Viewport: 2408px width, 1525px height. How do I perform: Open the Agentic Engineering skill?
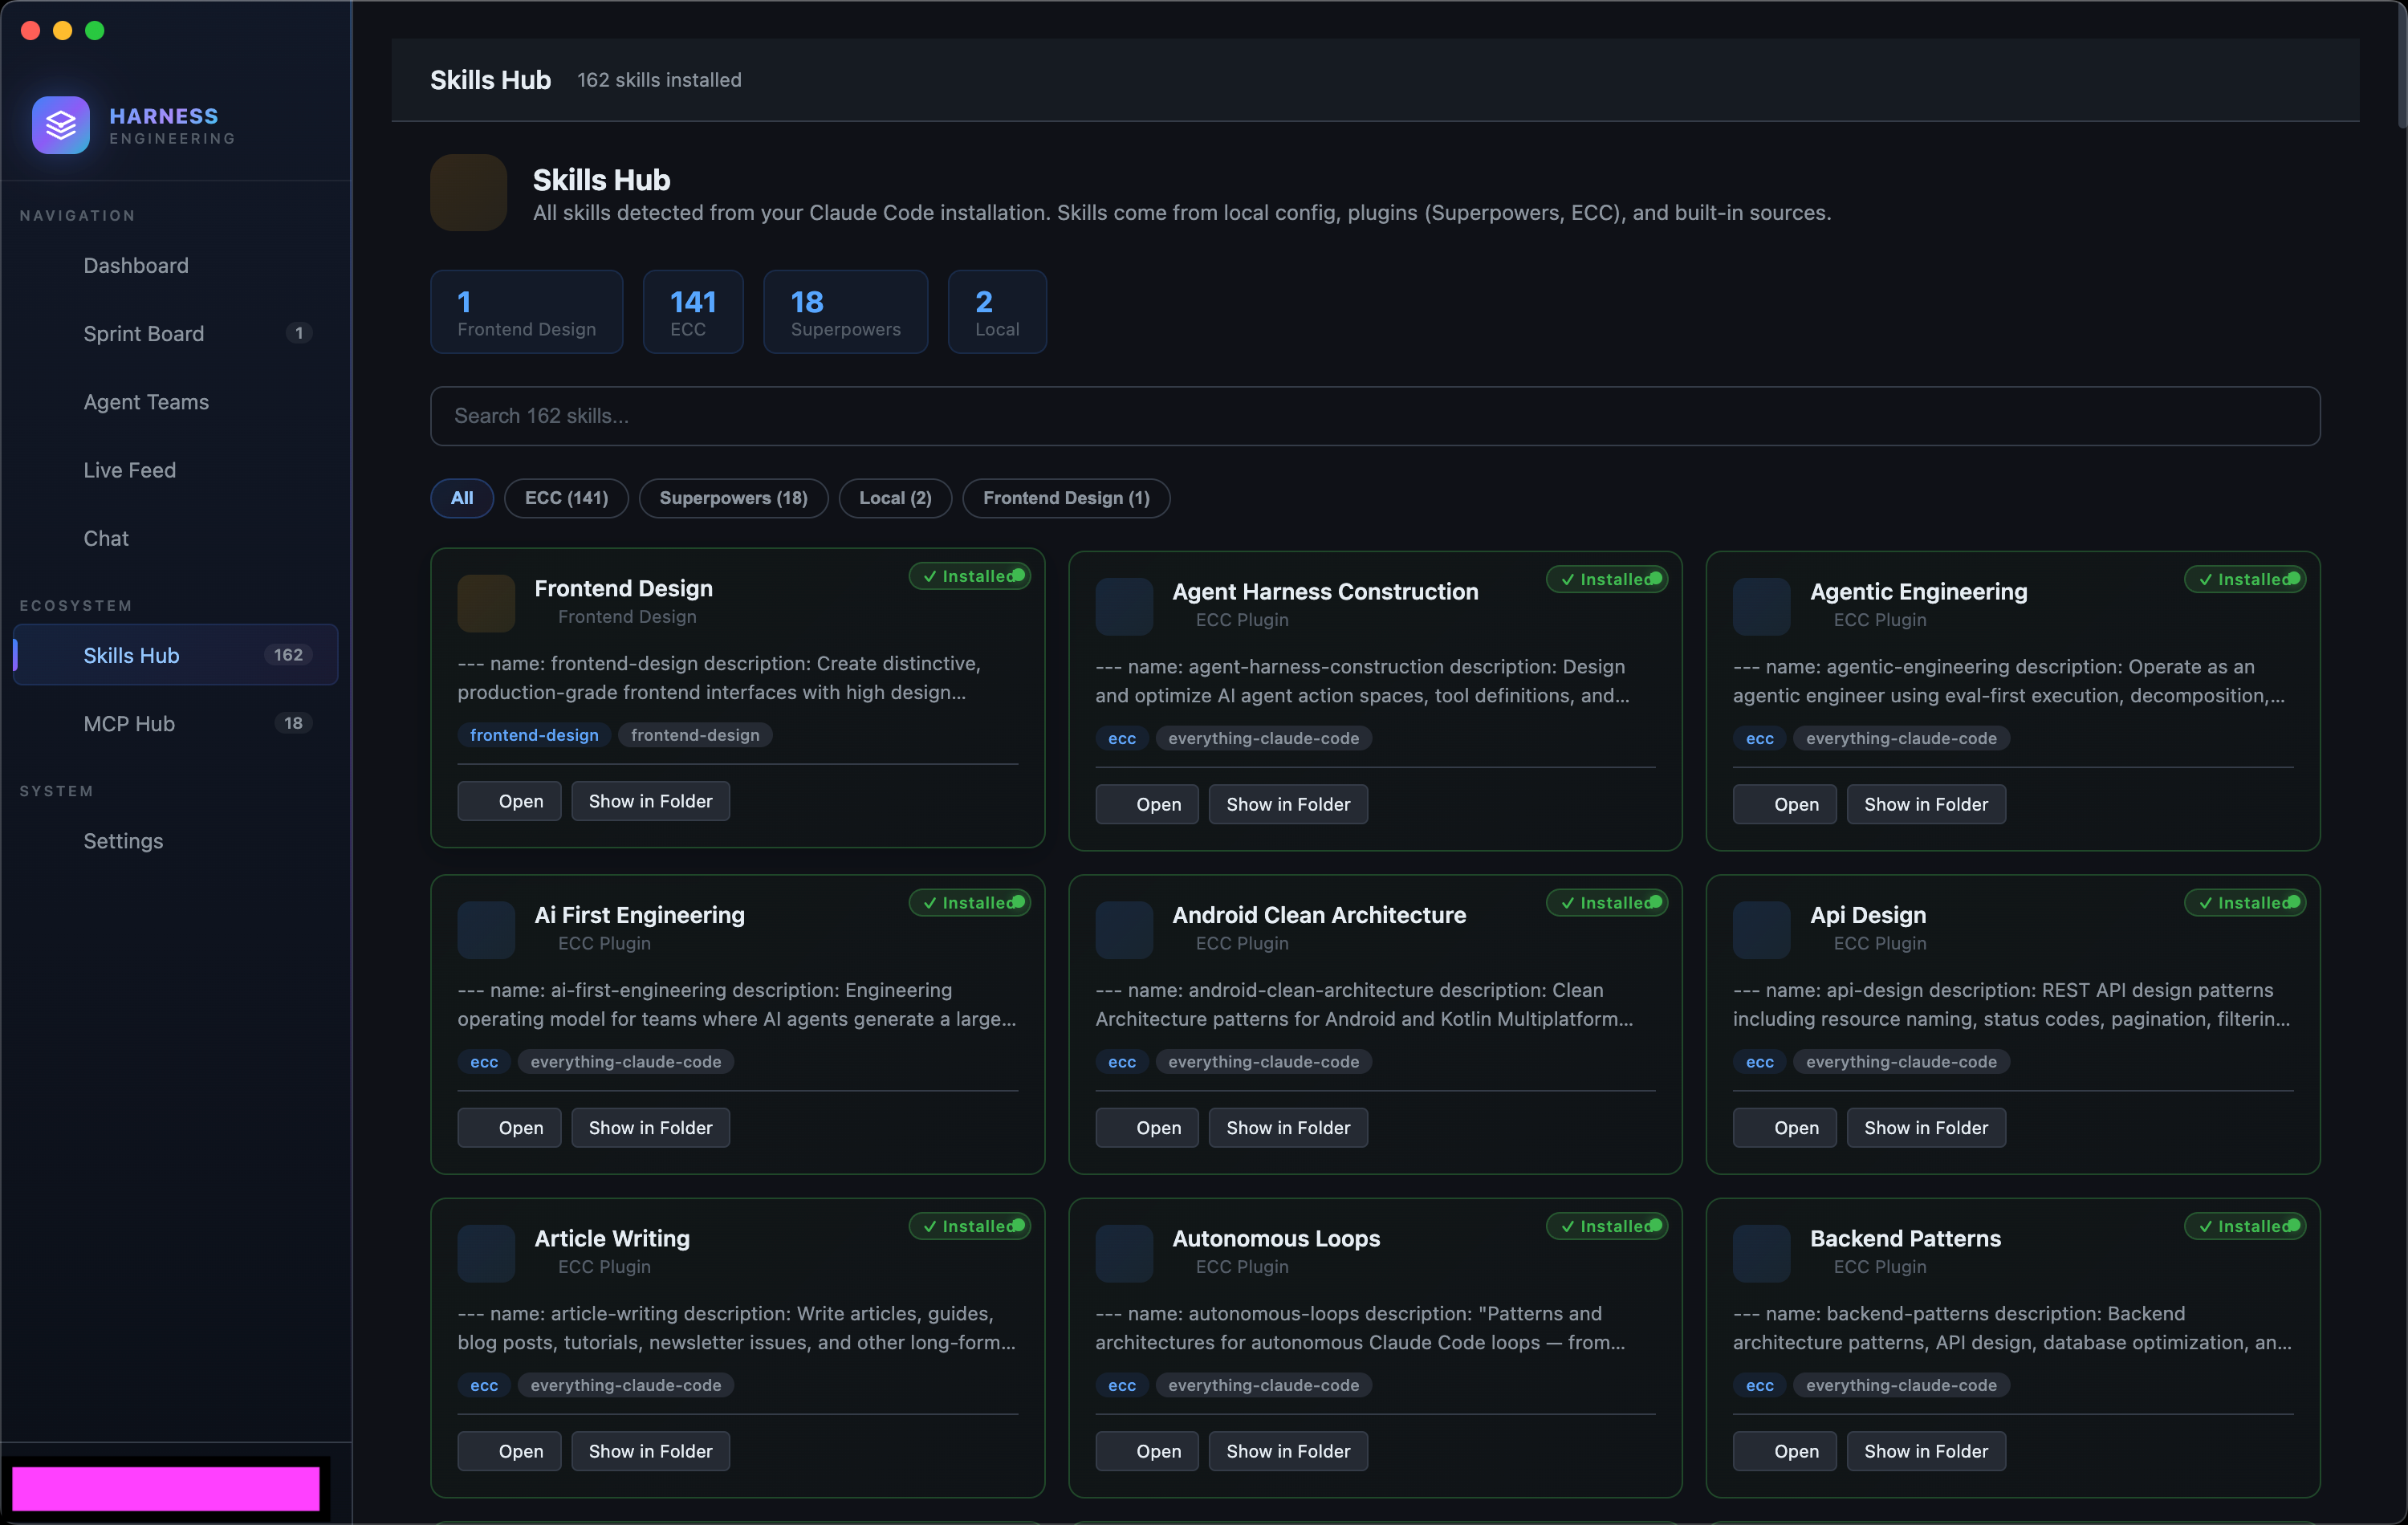tap(1784, 804)
